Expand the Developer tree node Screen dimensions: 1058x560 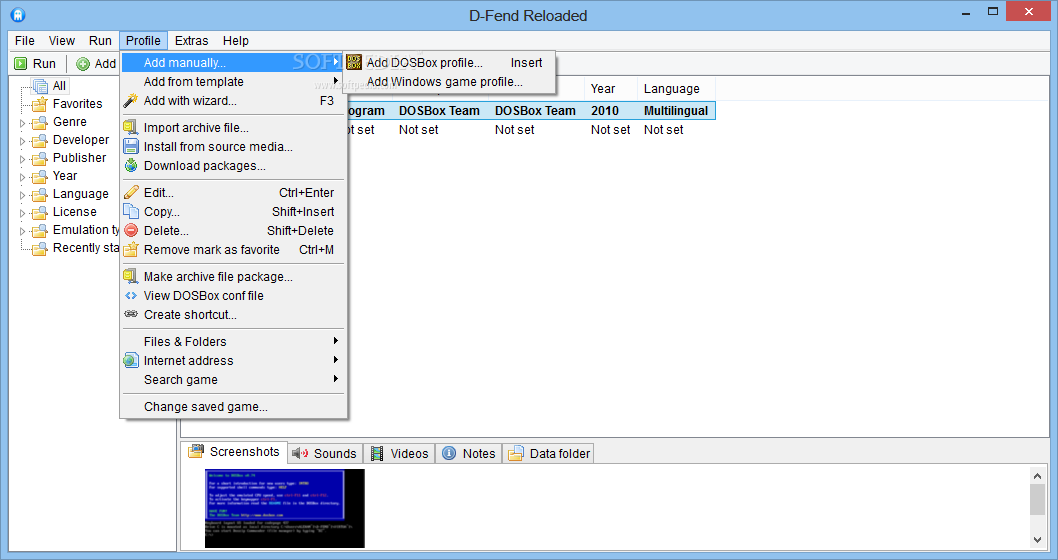tap(22, 141)
